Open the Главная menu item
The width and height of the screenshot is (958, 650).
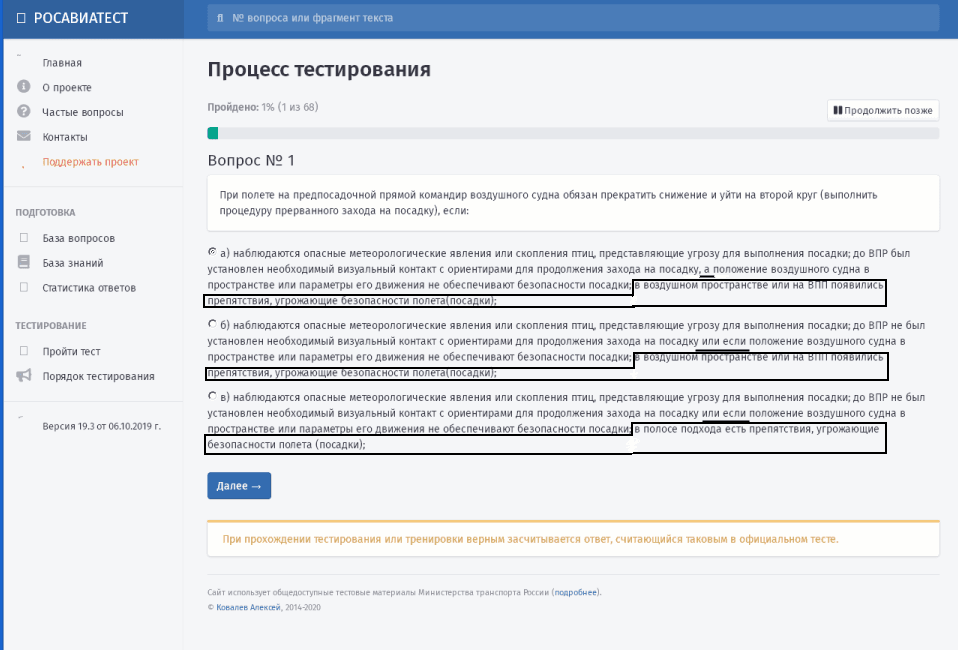click(x=62, y=63)
